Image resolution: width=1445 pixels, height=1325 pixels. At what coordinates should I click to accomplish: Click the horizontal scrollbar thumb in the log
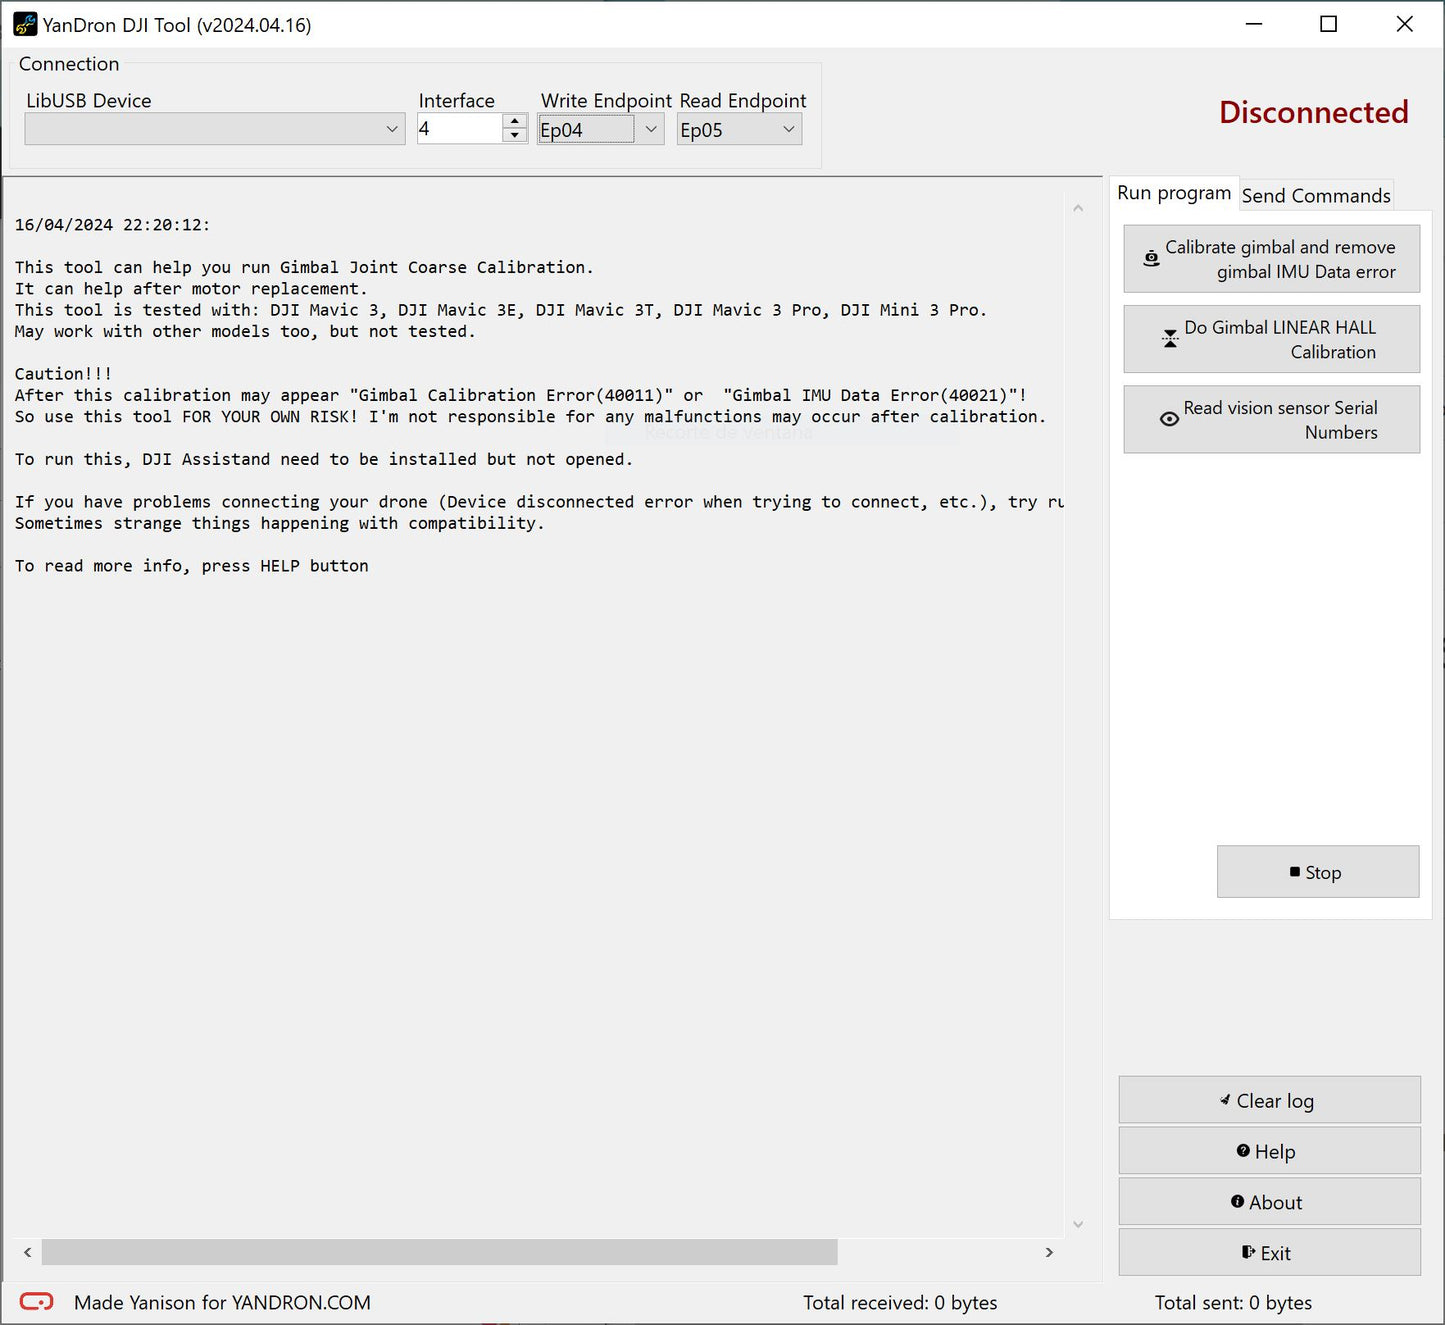click(439, 1252)
